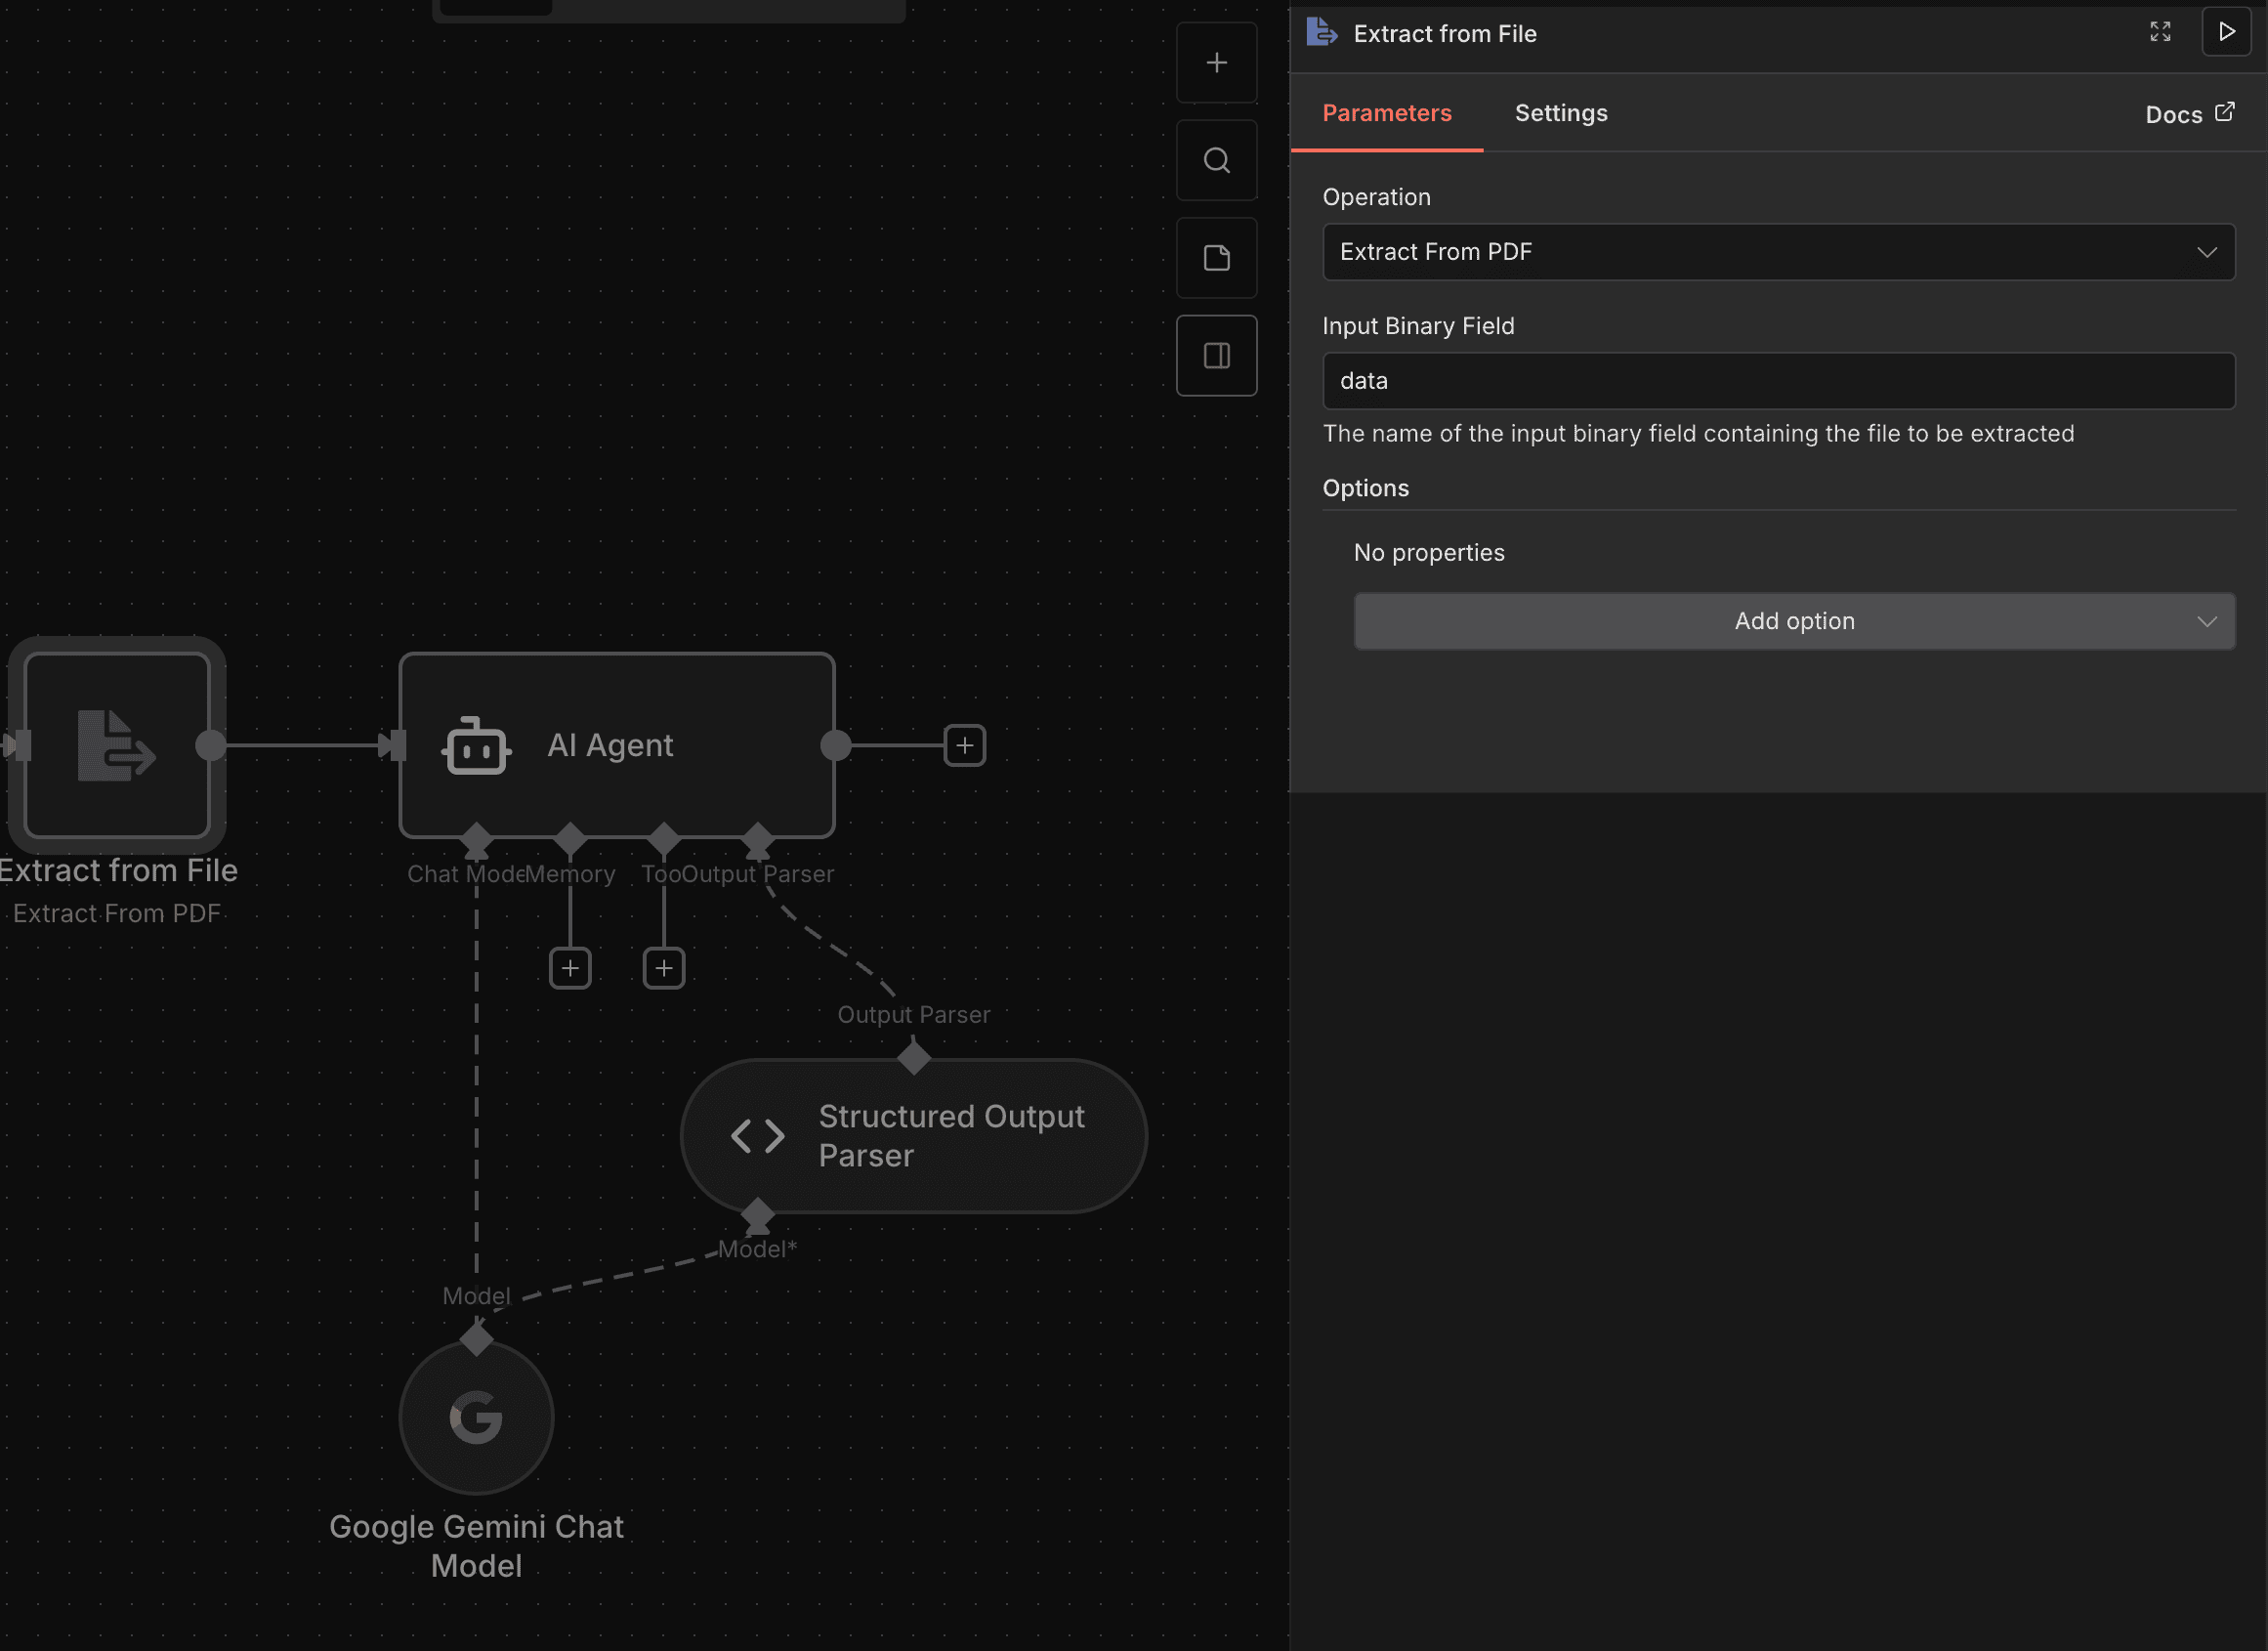
Task: Select the Structured Output Parser node
Action: (913, 1135)
